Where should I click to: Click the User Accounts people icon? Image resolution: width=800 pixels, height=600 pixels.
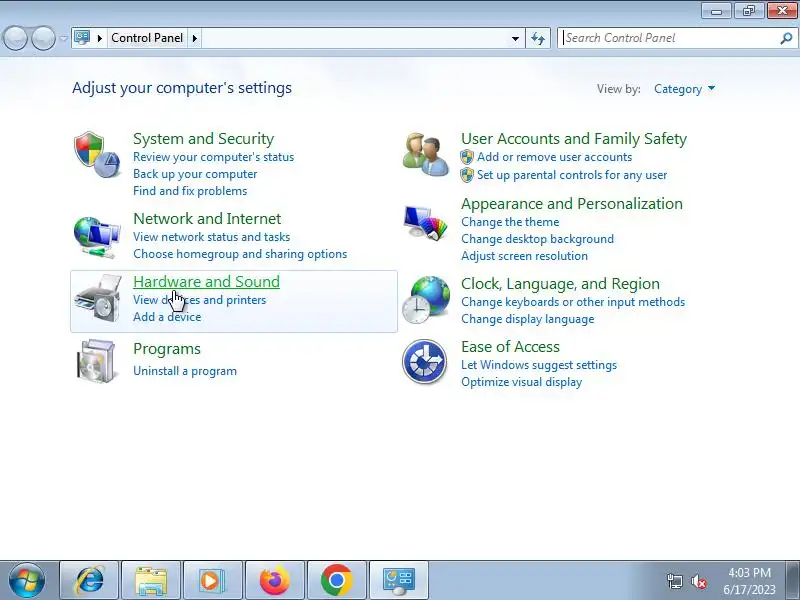pos(426,154)
